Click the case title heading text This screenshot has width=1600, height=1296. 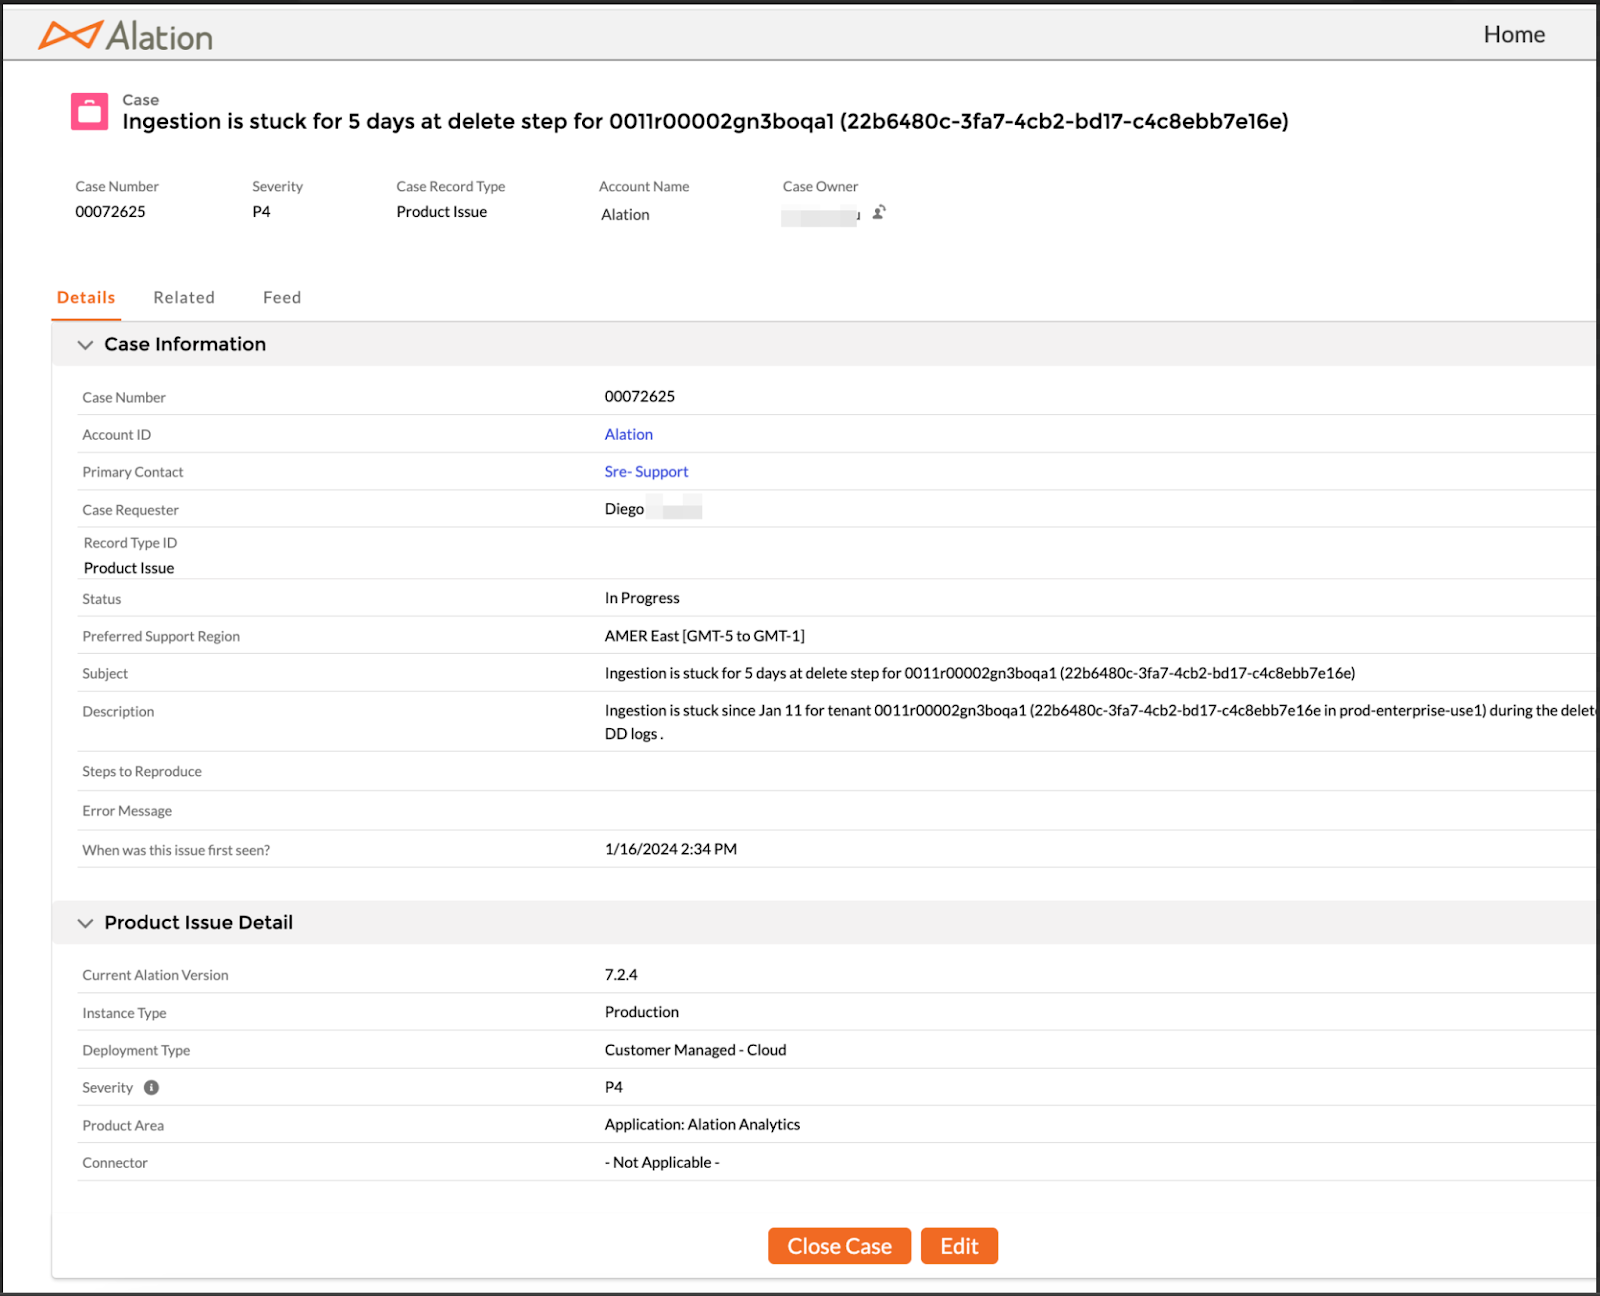[705, 121]
